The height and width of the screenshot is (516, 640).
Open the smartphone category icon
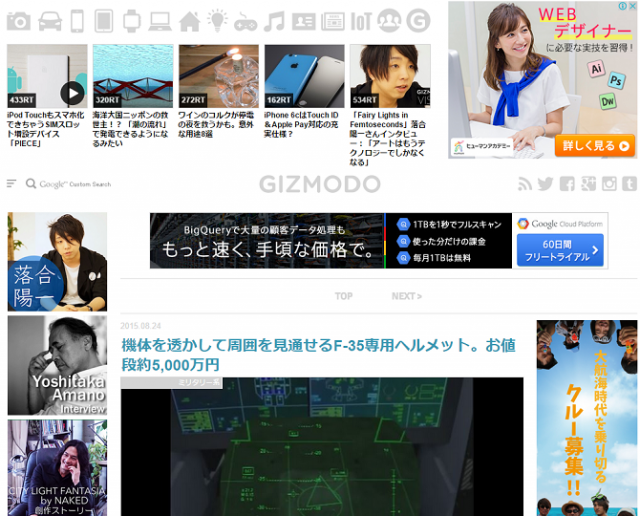(x=77, y=21)
